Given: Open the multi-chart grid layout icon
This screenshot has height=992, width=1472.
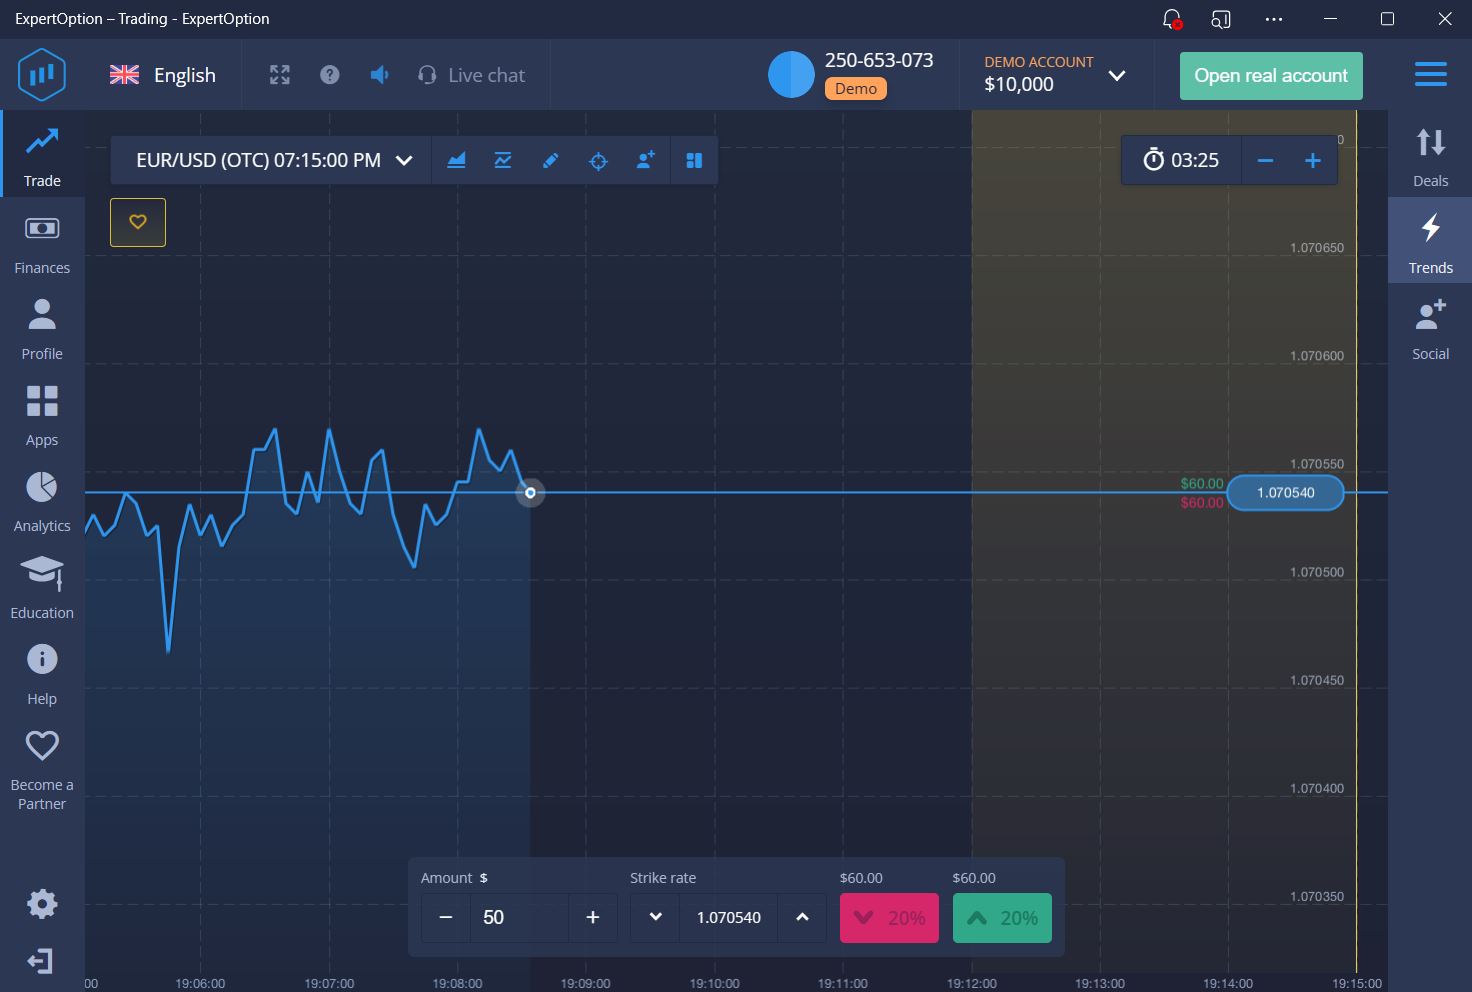Looking at the screenshot, I should [x=693, y=160].
